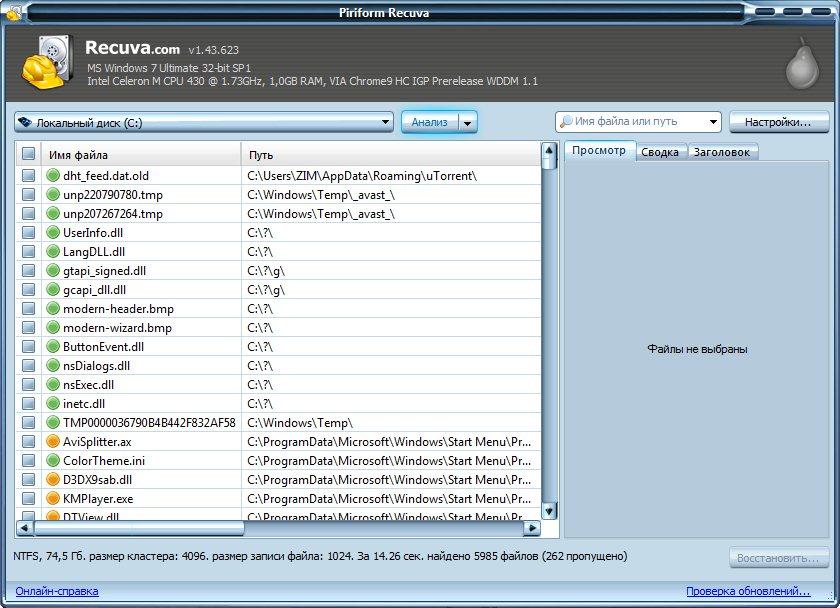840x608 pixels.
Task: Sort by the Путь column header
Action: [x=391, y=155]
